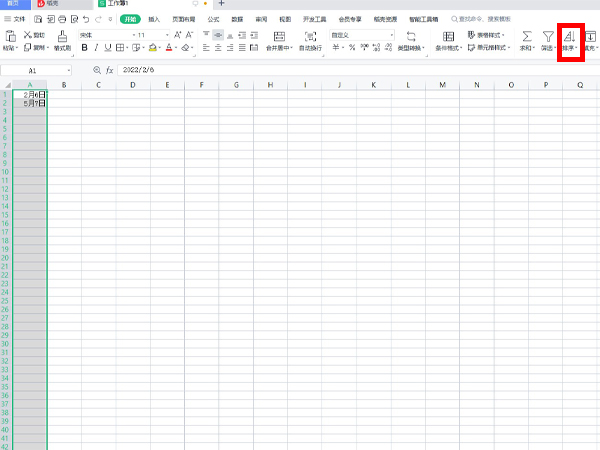This screenshot has width=600, height=450.
Task: Click the Cut scissors icon
Action: [x=28, y=35]
